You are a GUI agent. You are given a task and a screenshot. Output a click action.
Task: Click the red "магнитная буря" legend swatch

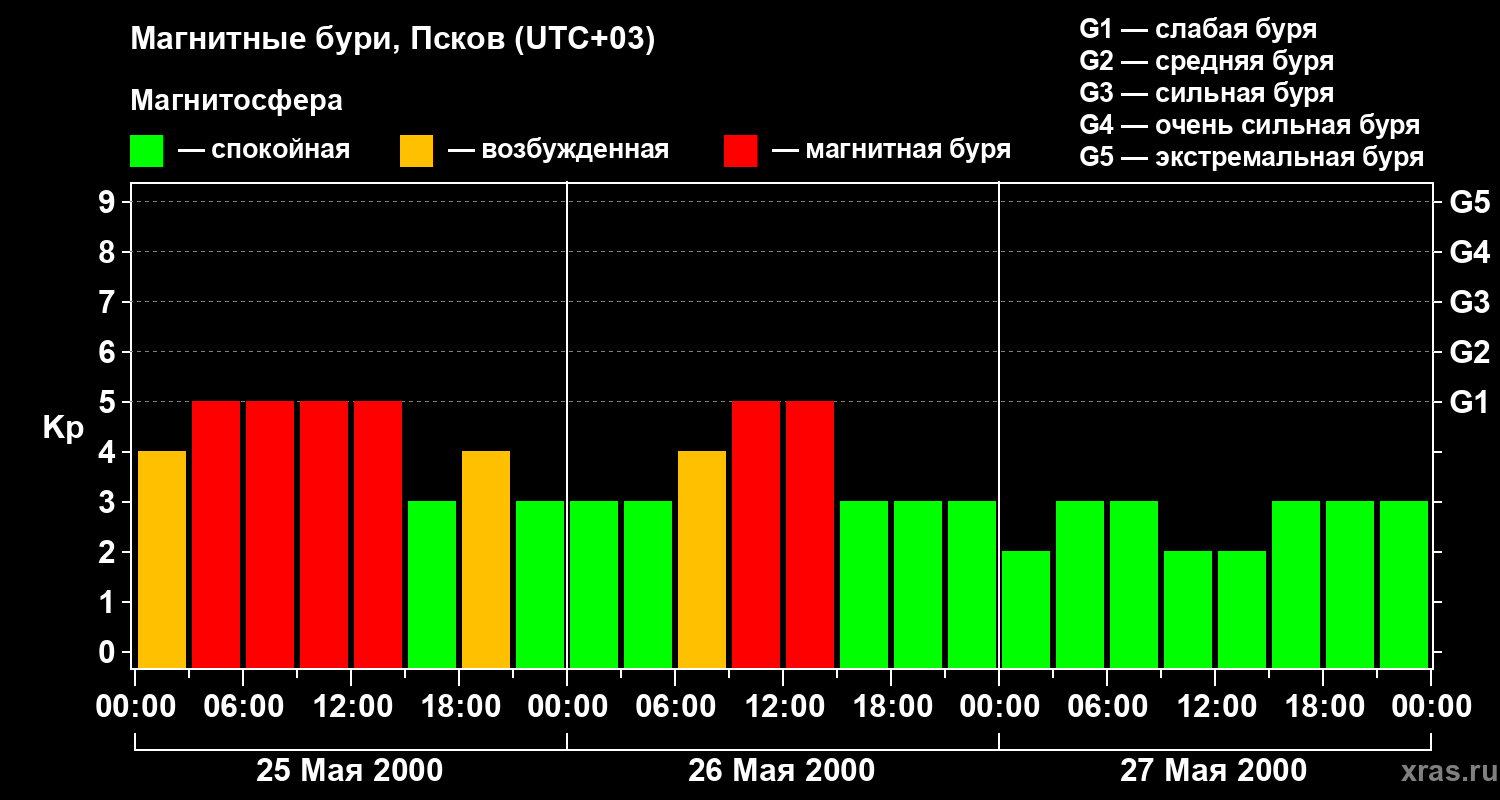point(740,151)
